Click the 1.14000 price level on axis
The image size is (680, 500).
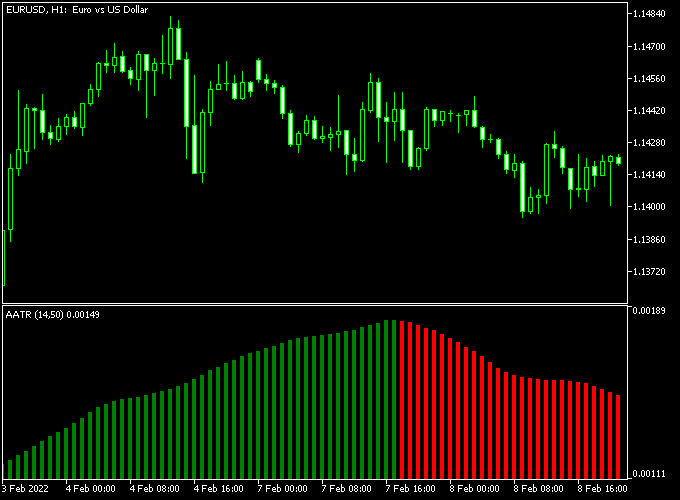click(x=650, y=207)
